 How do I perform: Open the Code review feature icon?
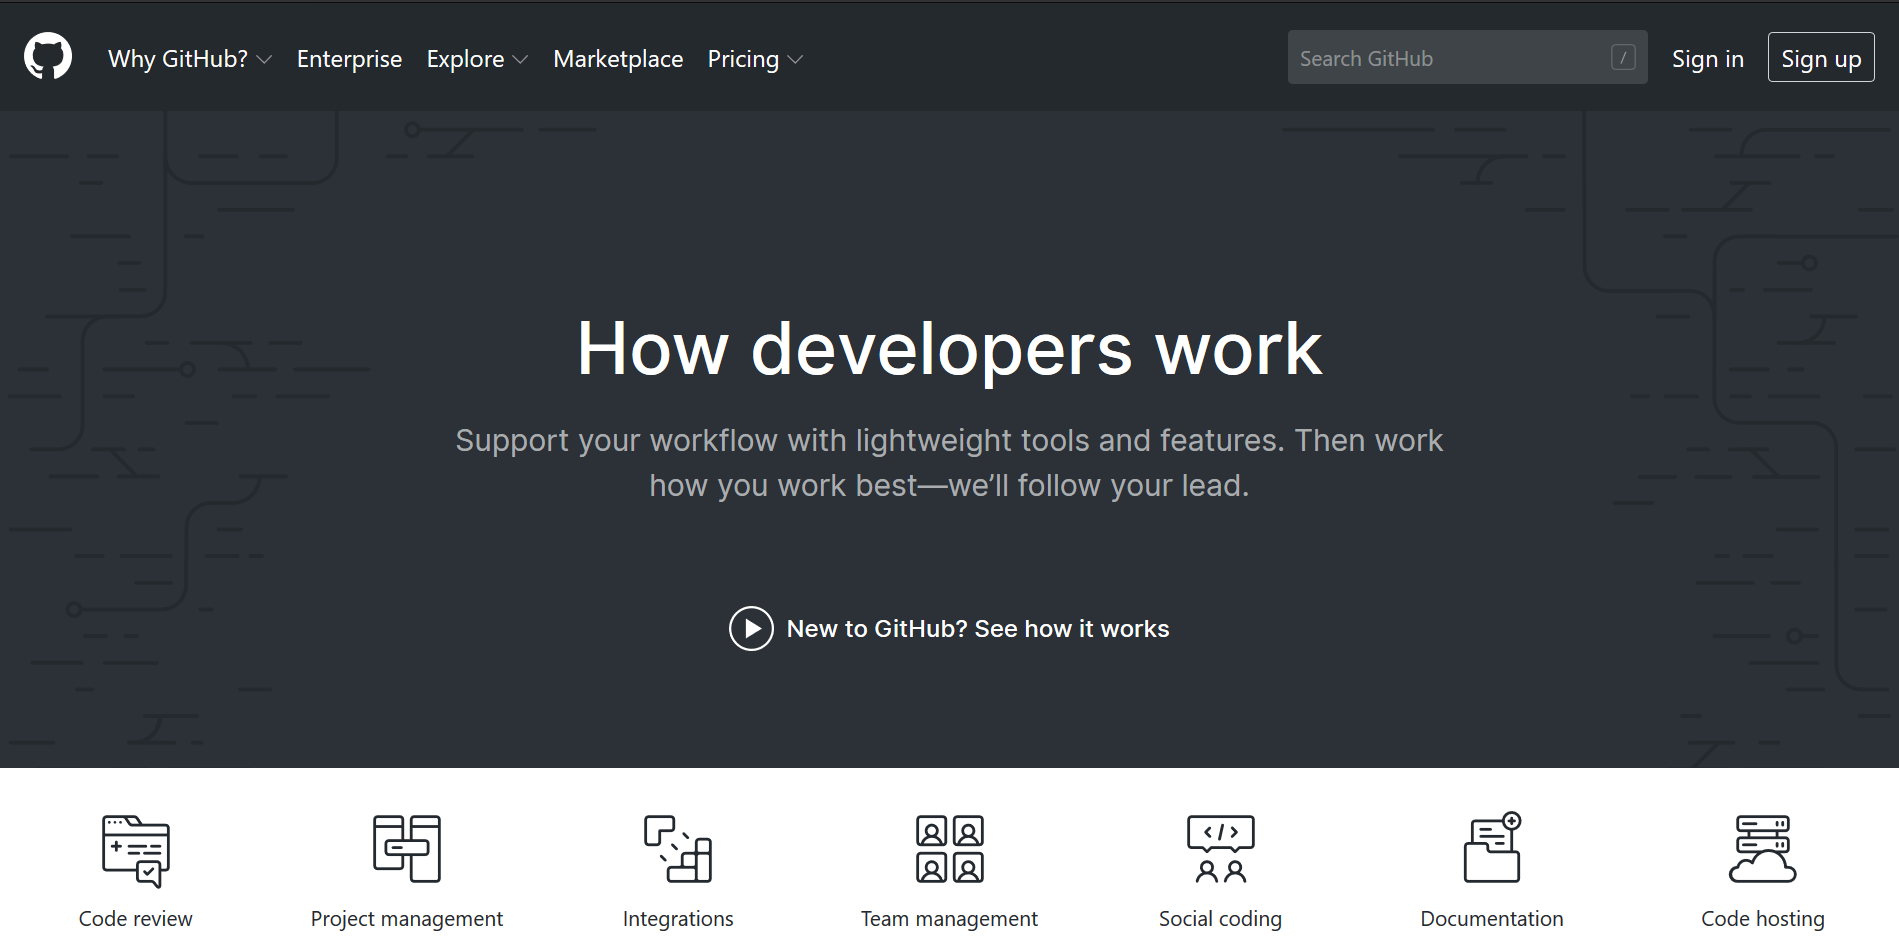[136, 851]
